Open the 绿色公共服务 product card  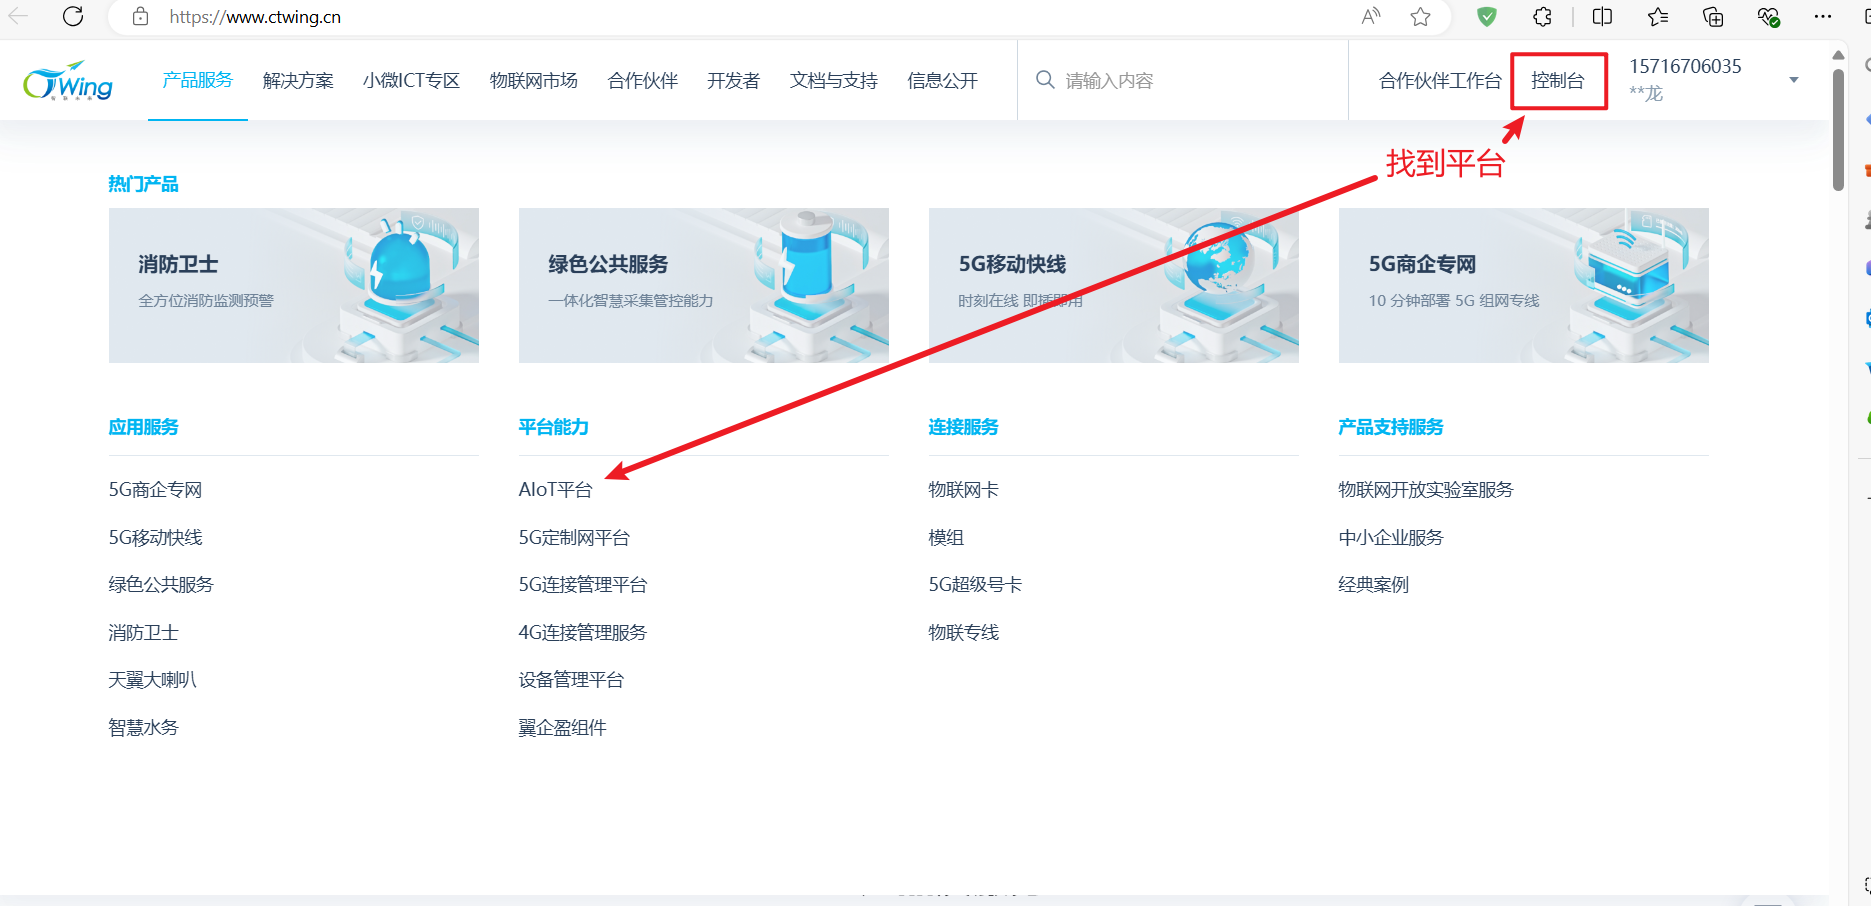click(x=704, y=285)
